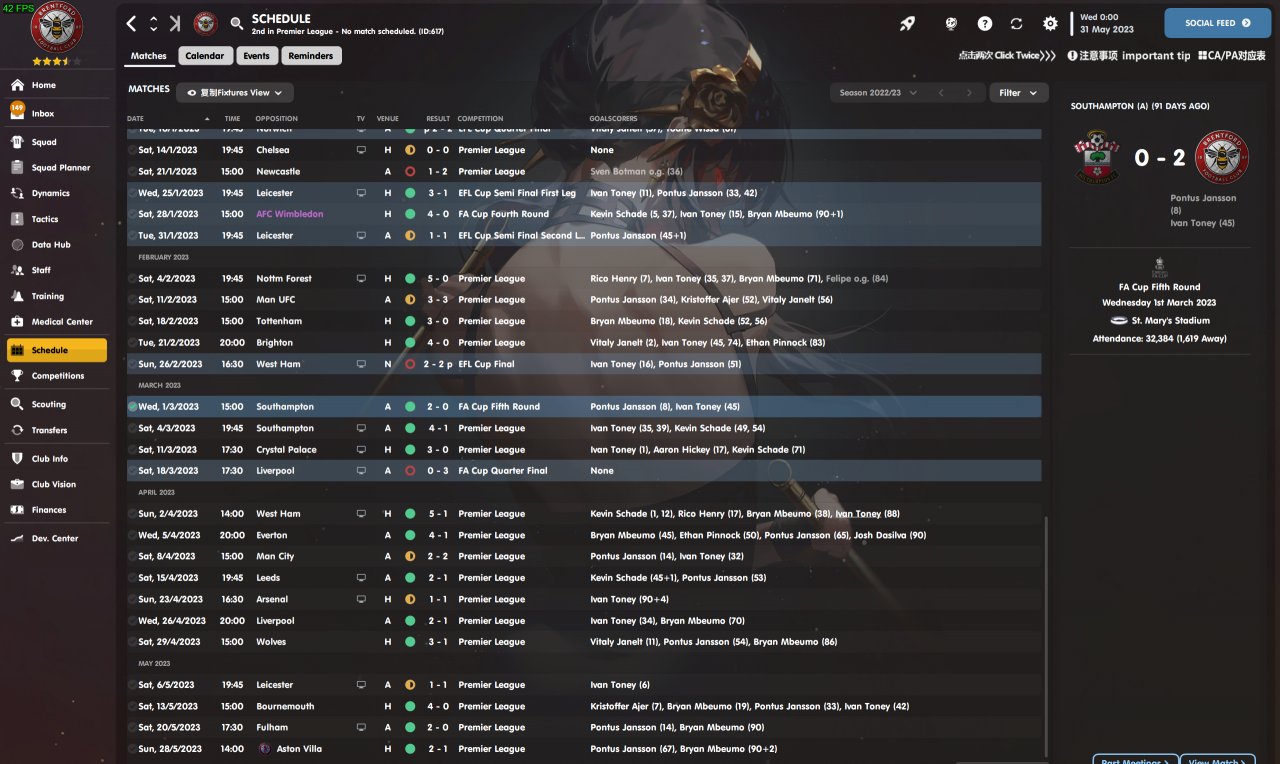Go forward with the right arrow
Image resolution: width=1280 pixels, height=764 pixels.
(x=175, y=23)
